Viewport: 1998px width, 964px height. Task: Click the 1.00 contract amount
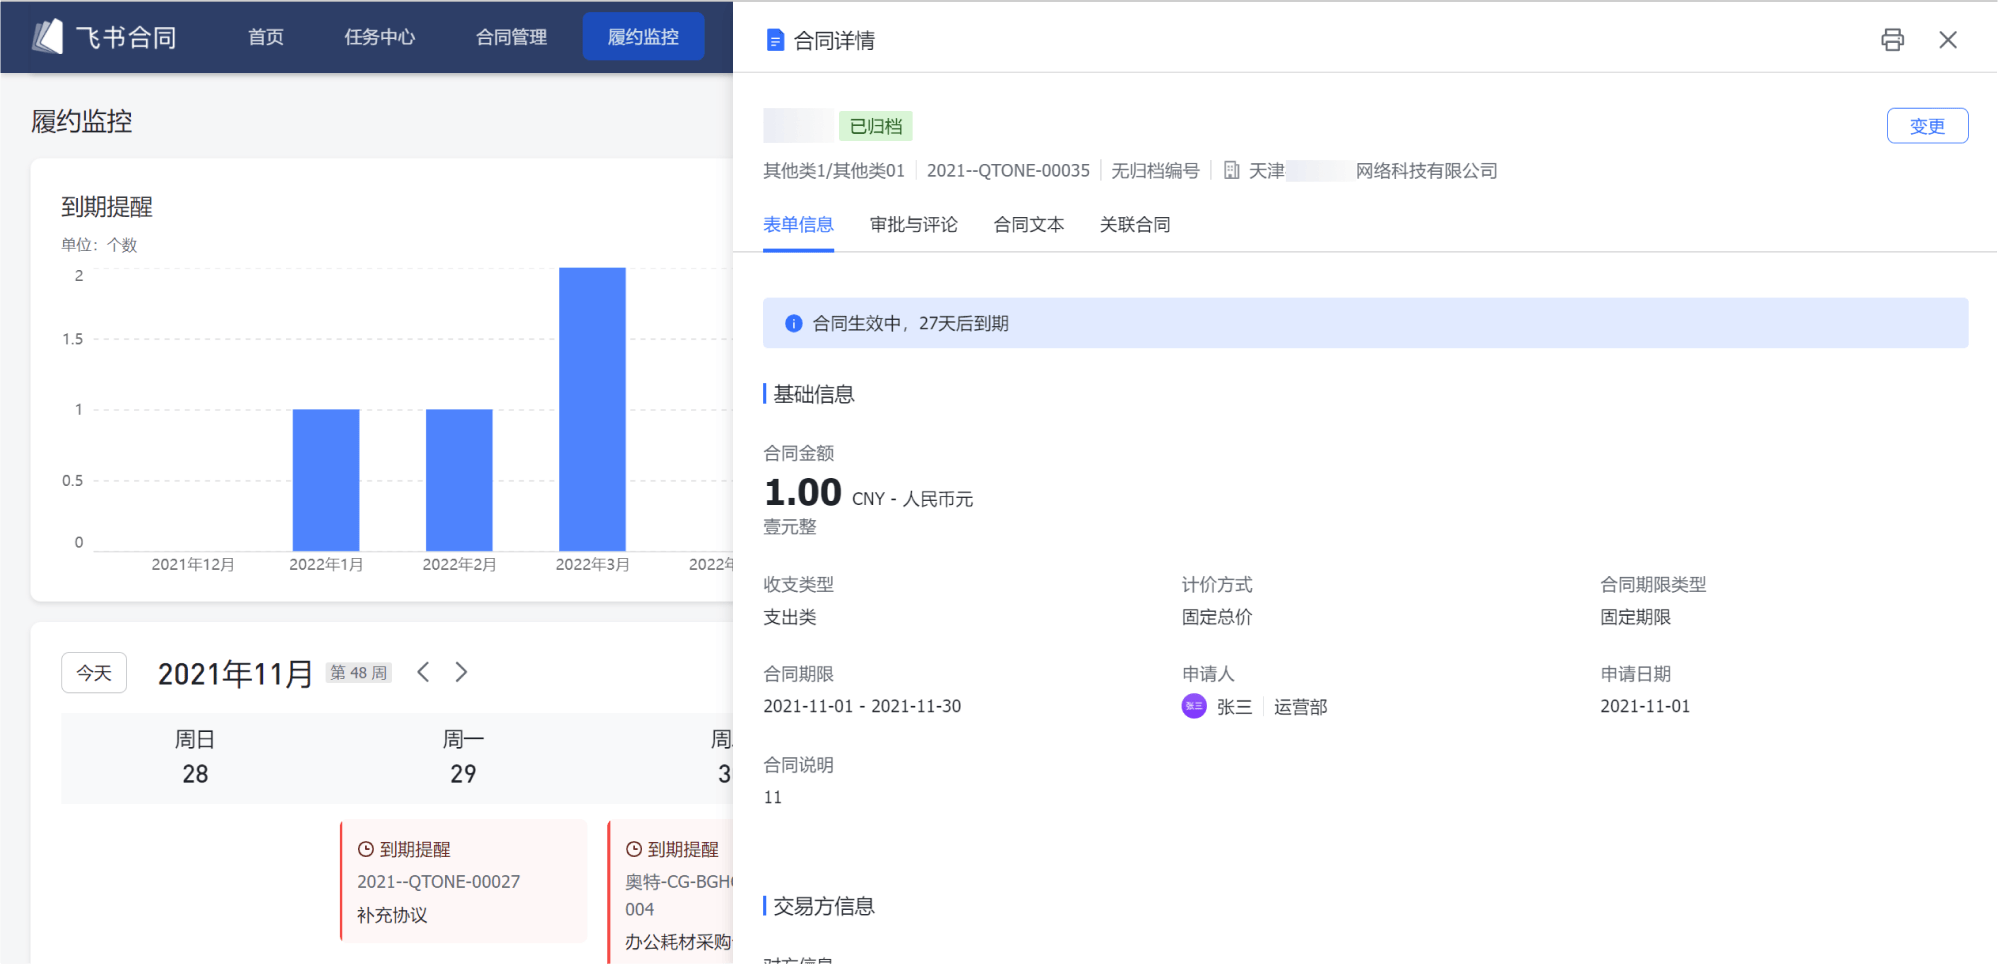point(803,493)
